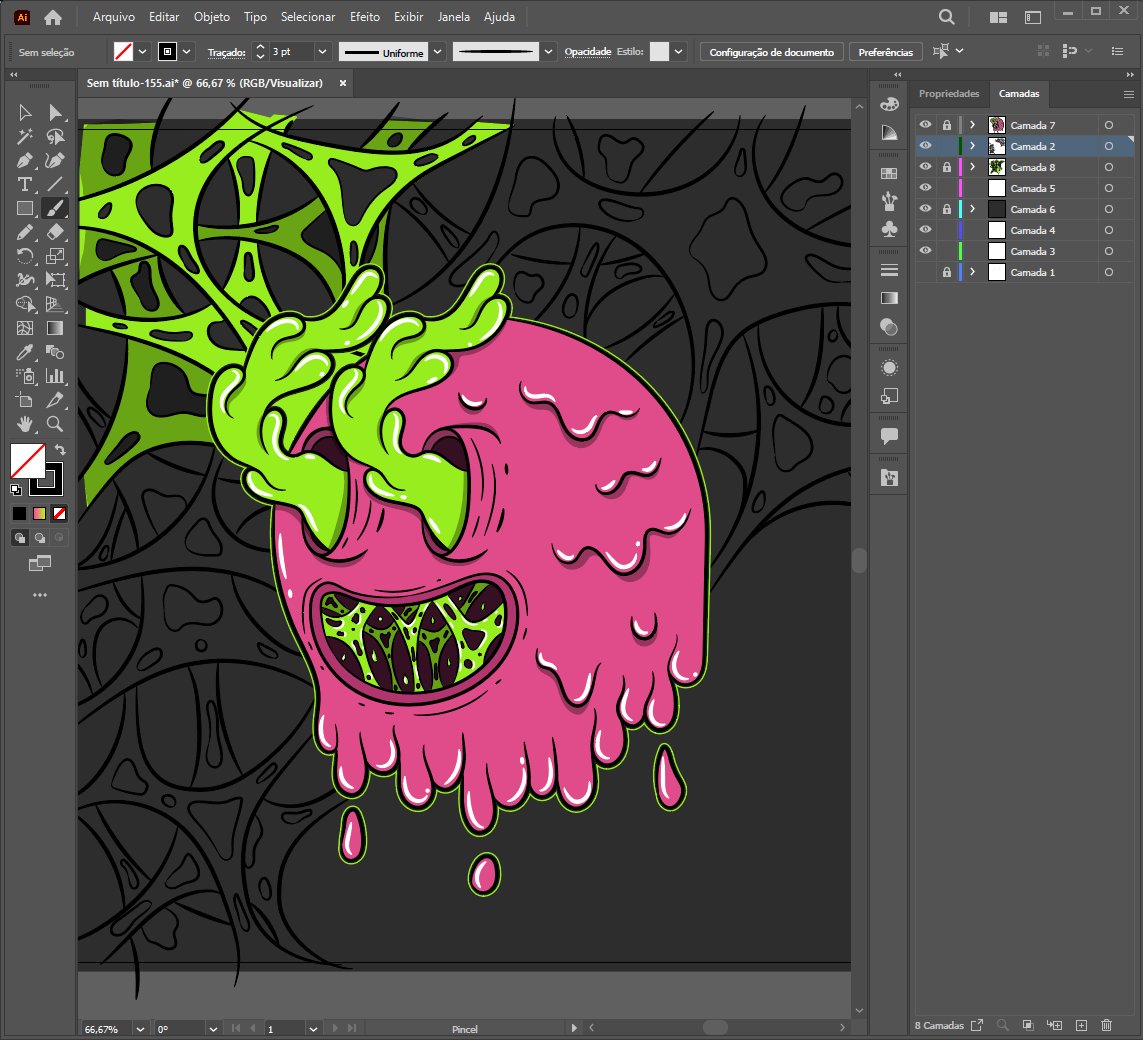Delete selection with Layers trash icon
The image size is (1143, 1040).
click(x=1106, y=1025)
